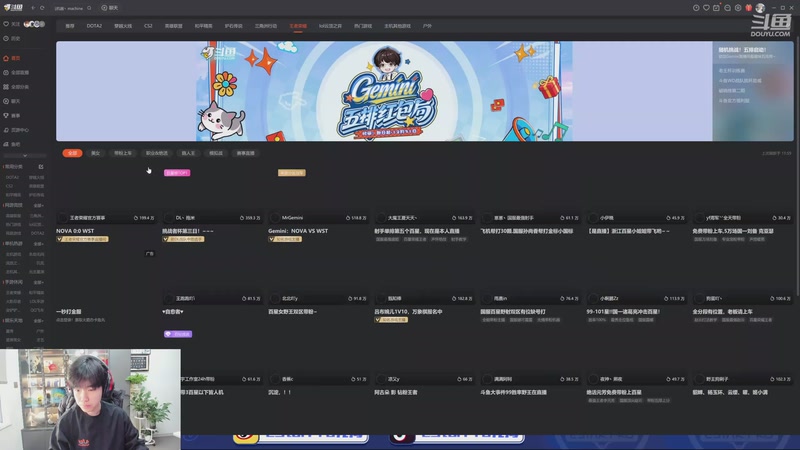Expand 全部 next to 单机热游

click(x=39, y=243)
